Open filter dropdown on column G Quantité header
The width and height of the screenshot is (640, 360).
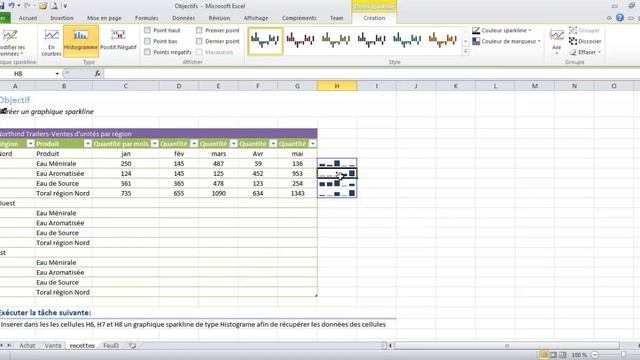coord(312,144)
